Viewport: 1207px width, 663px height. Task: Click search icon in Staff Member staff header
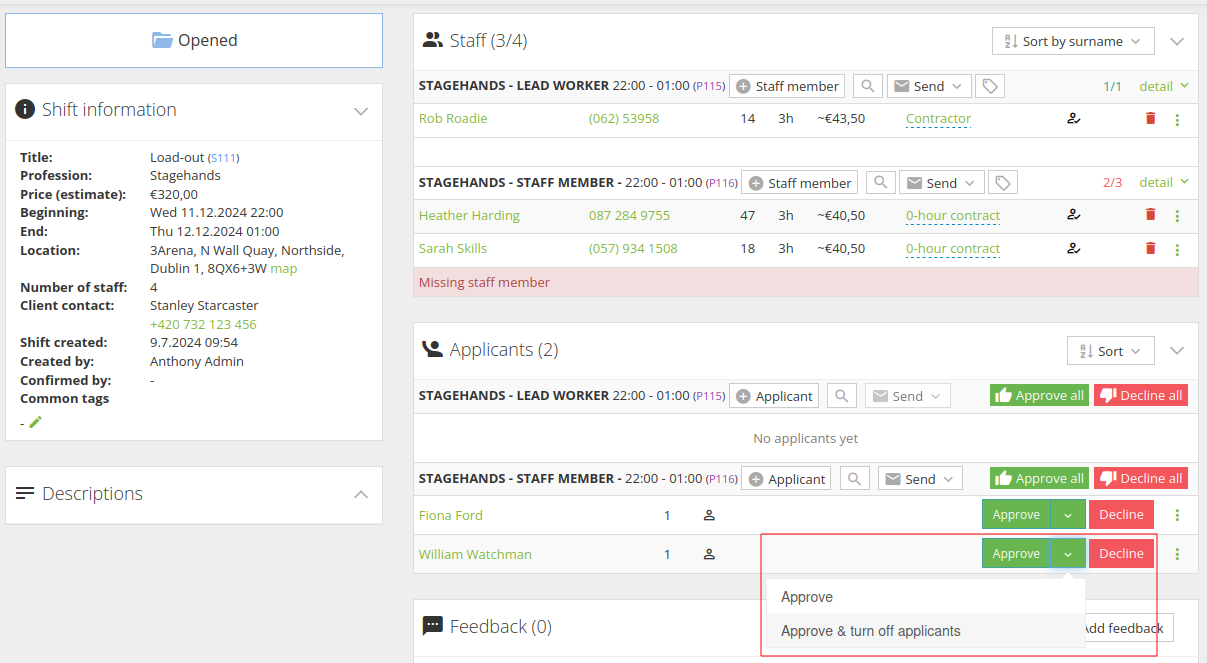pos(880,183)
